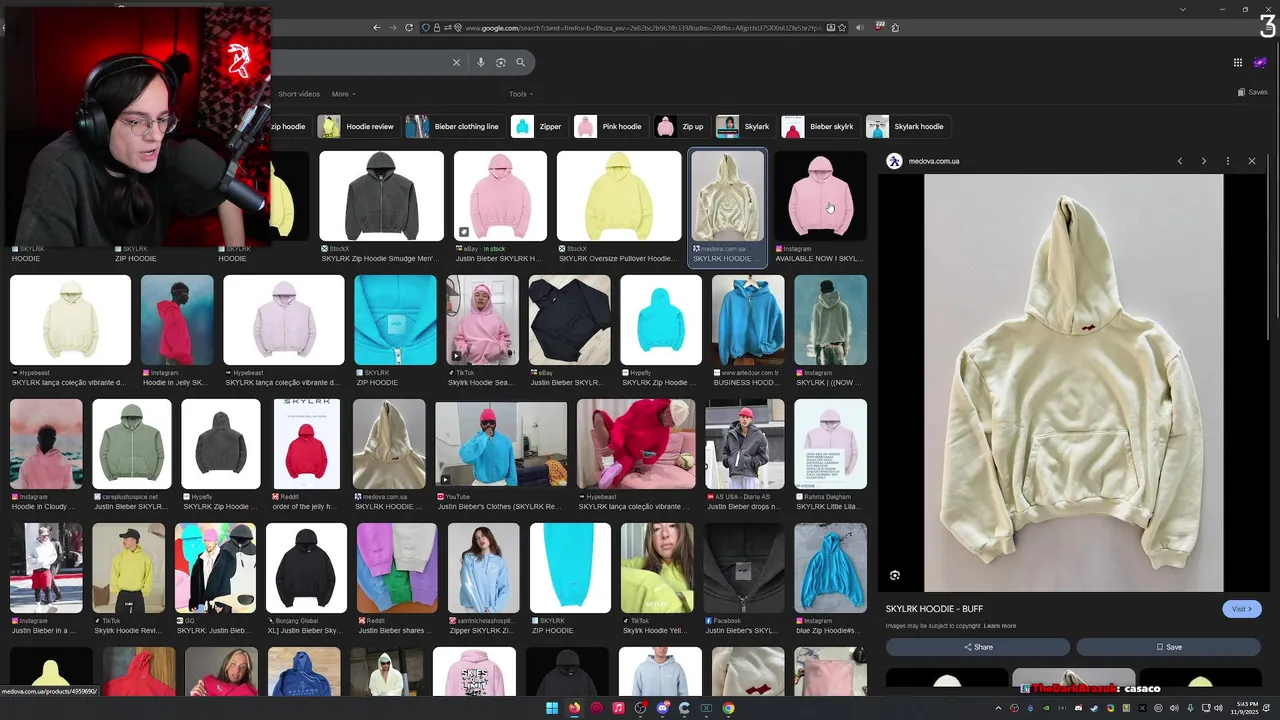Bookmark this page with the star icon
Viewport: 1280px width, 720px height.
pyautogui.click(x=842, y=27)
